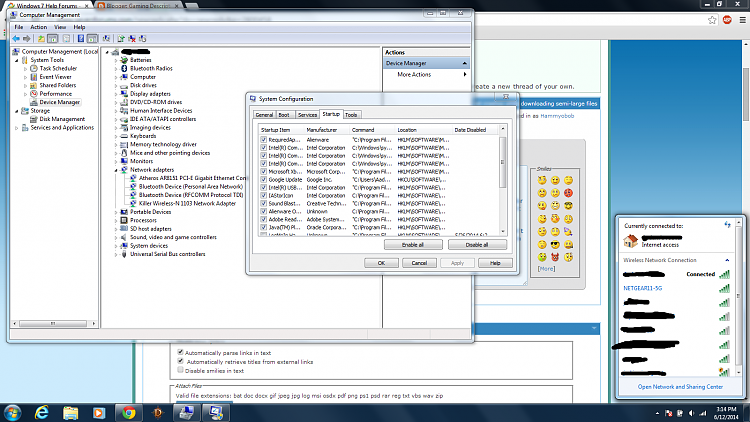The image size is (750, 422).
Task: Click the Scan for hardware changes toolbar icon
Action: point(106,39)
